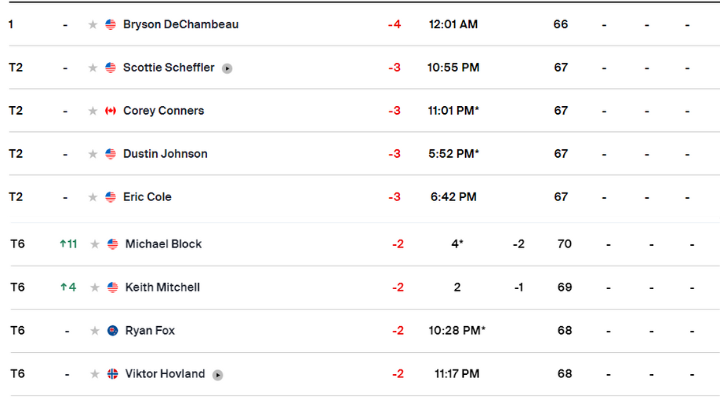Click the Norway flag by Viktor Hovland
The image size is (720, 400).
113,374
